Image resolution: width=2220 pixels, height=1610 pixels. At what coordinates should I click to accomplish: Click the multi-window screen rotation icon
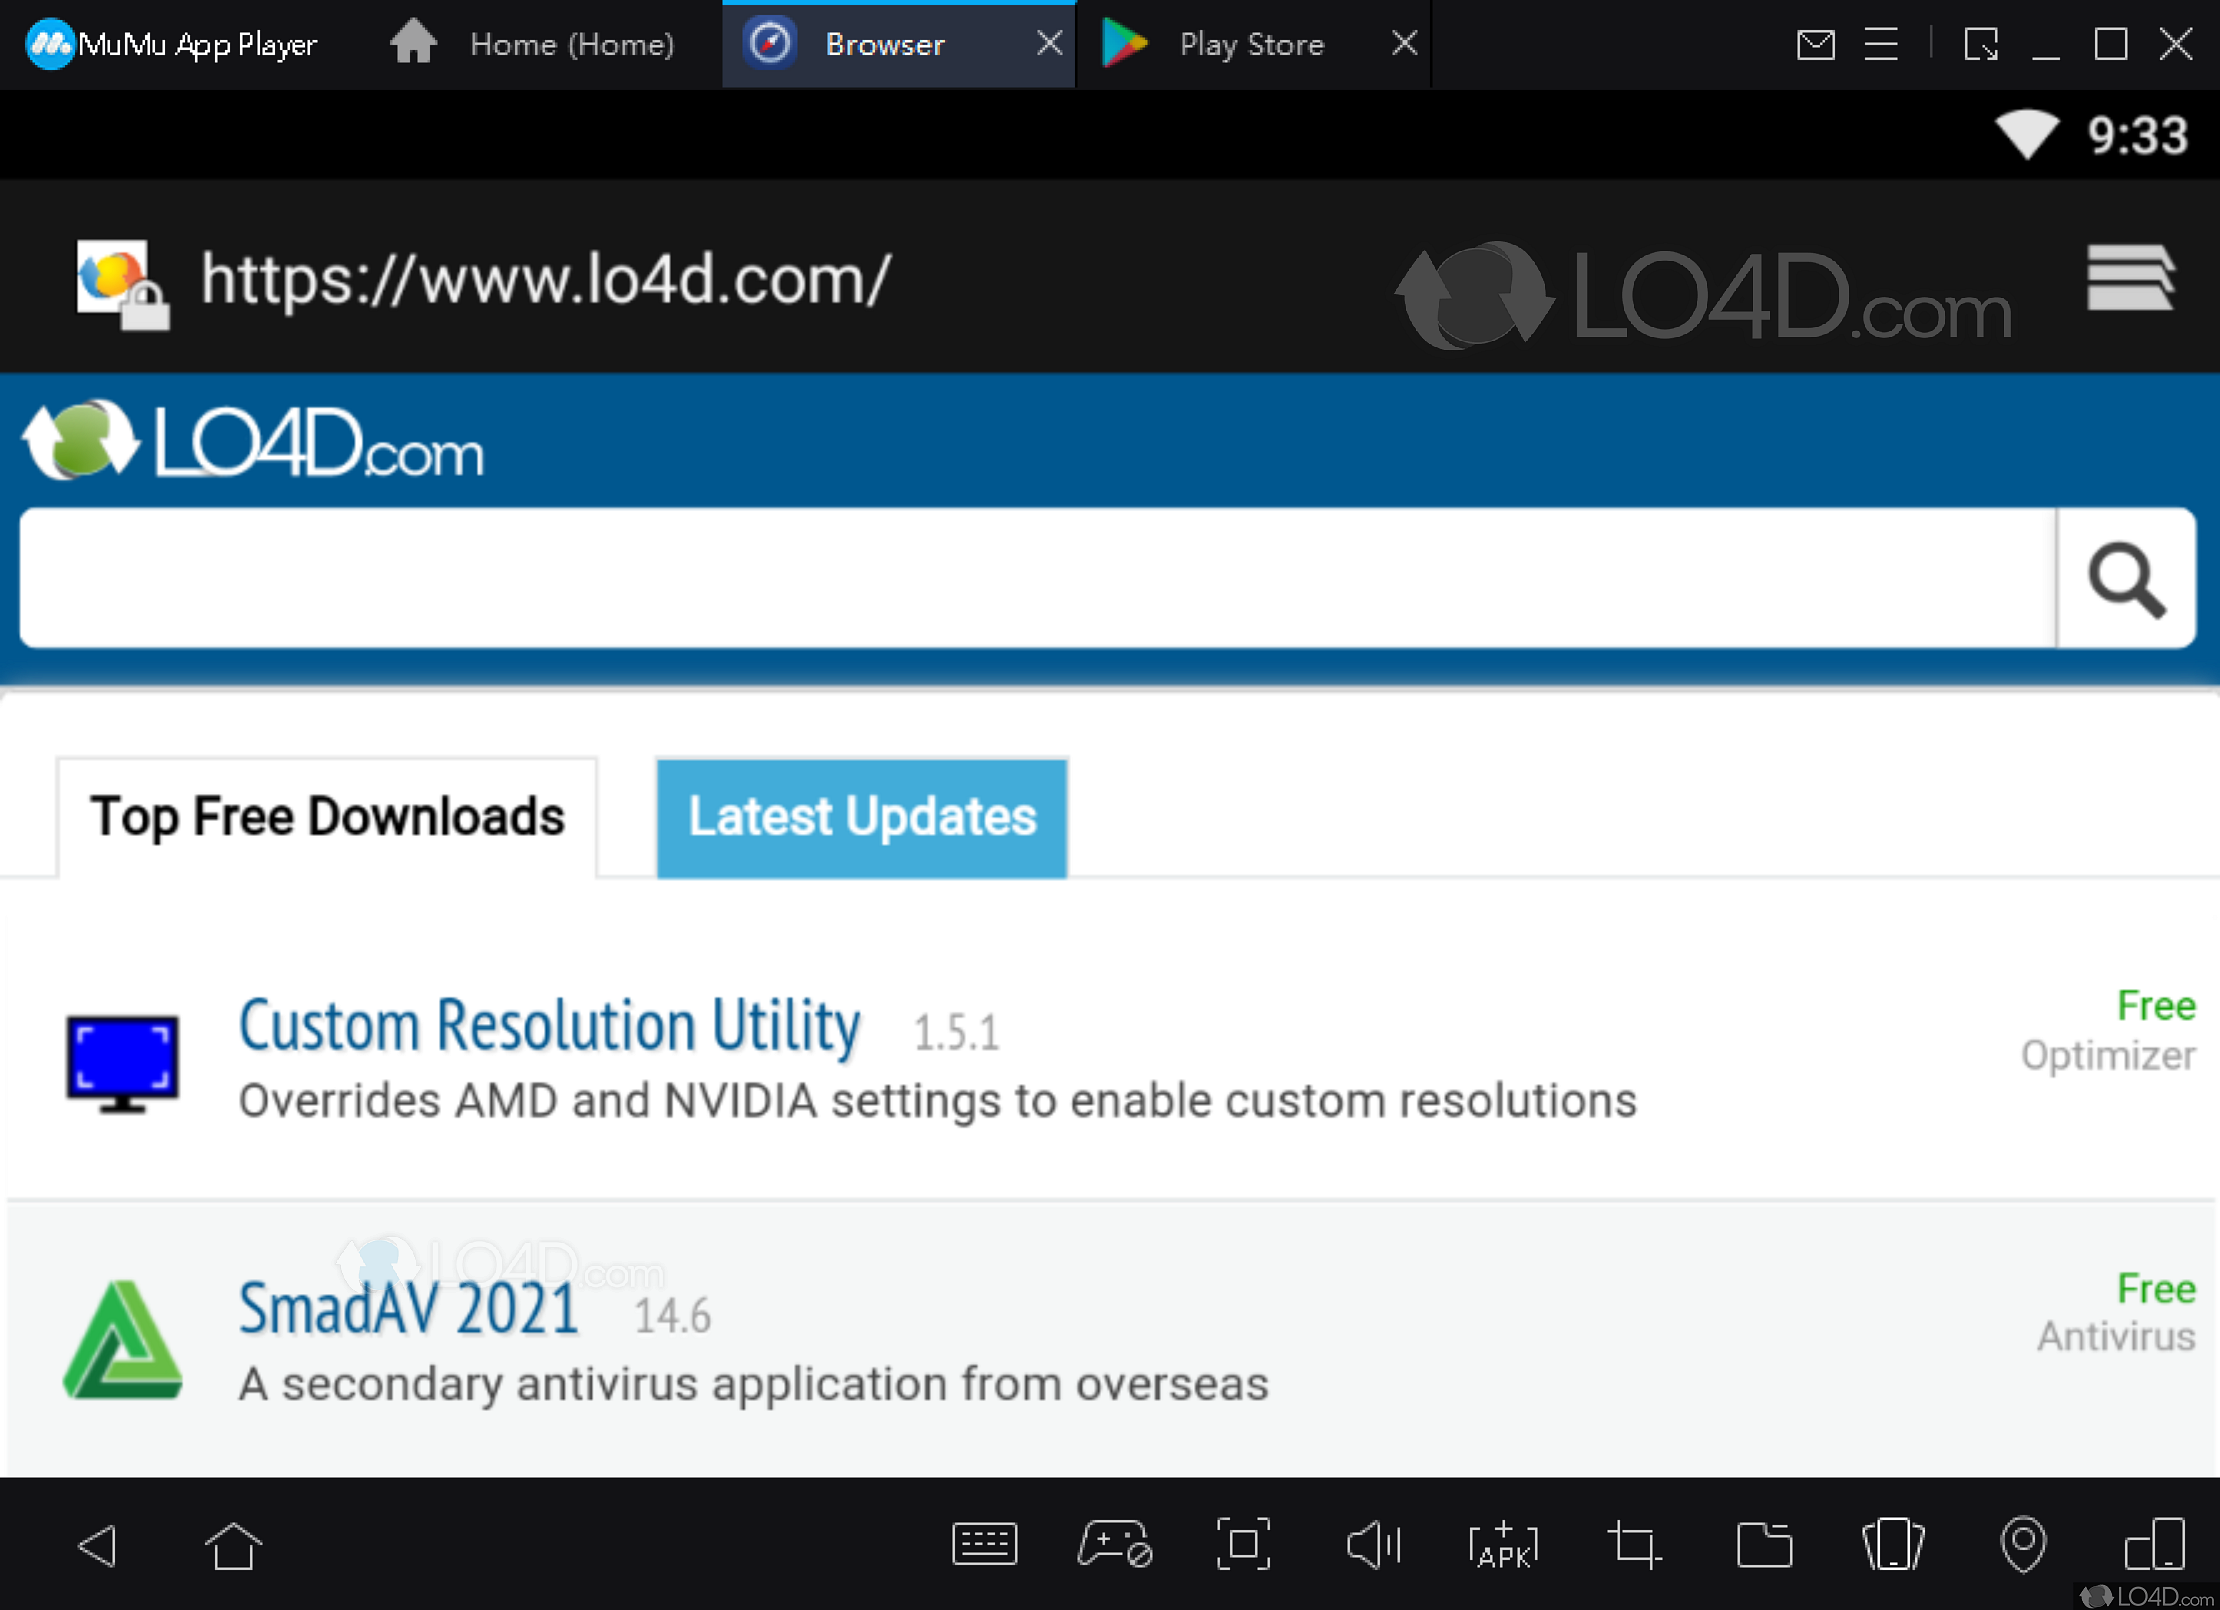click(2154, 1545)
